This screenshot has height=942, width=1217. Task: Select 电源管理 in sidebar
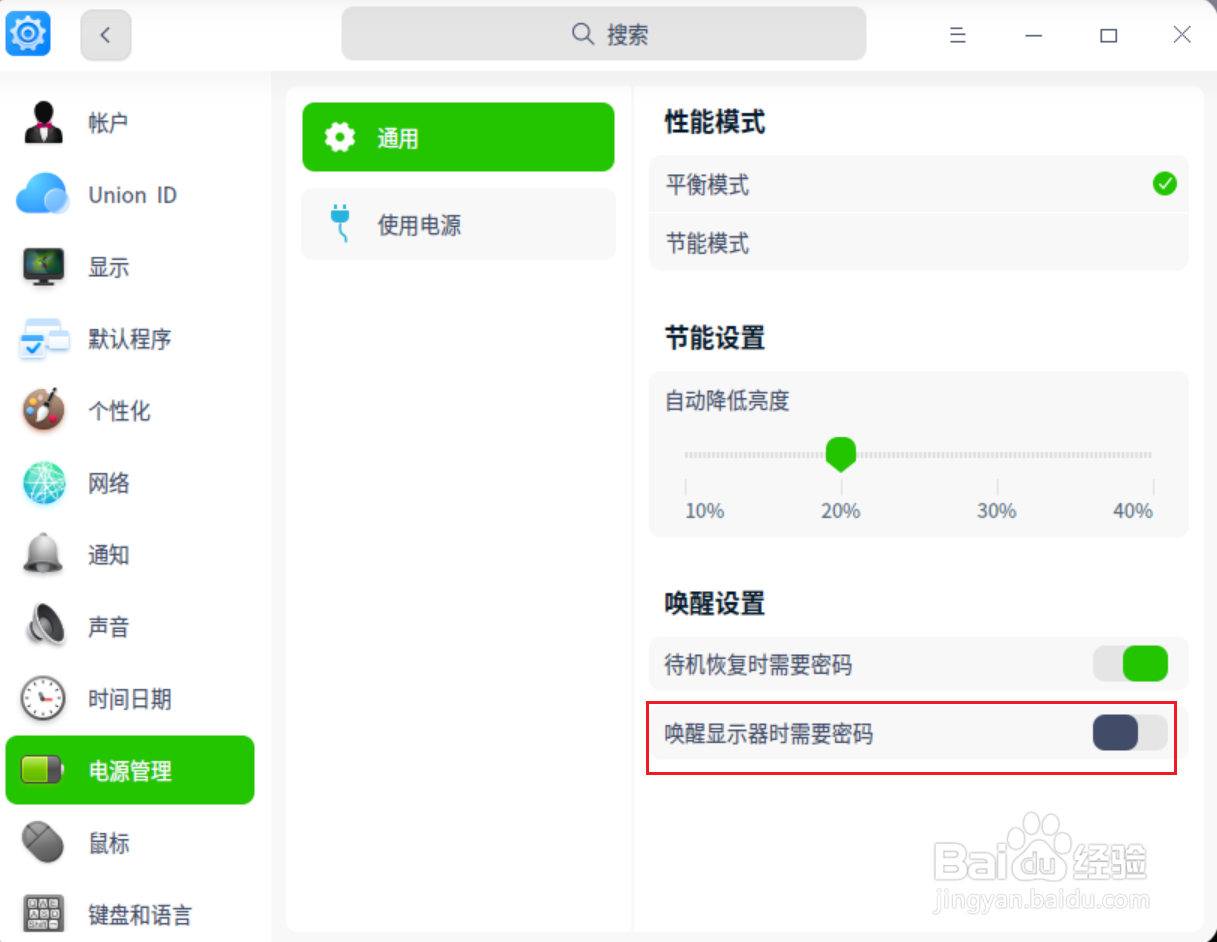(x=130, y=770)
